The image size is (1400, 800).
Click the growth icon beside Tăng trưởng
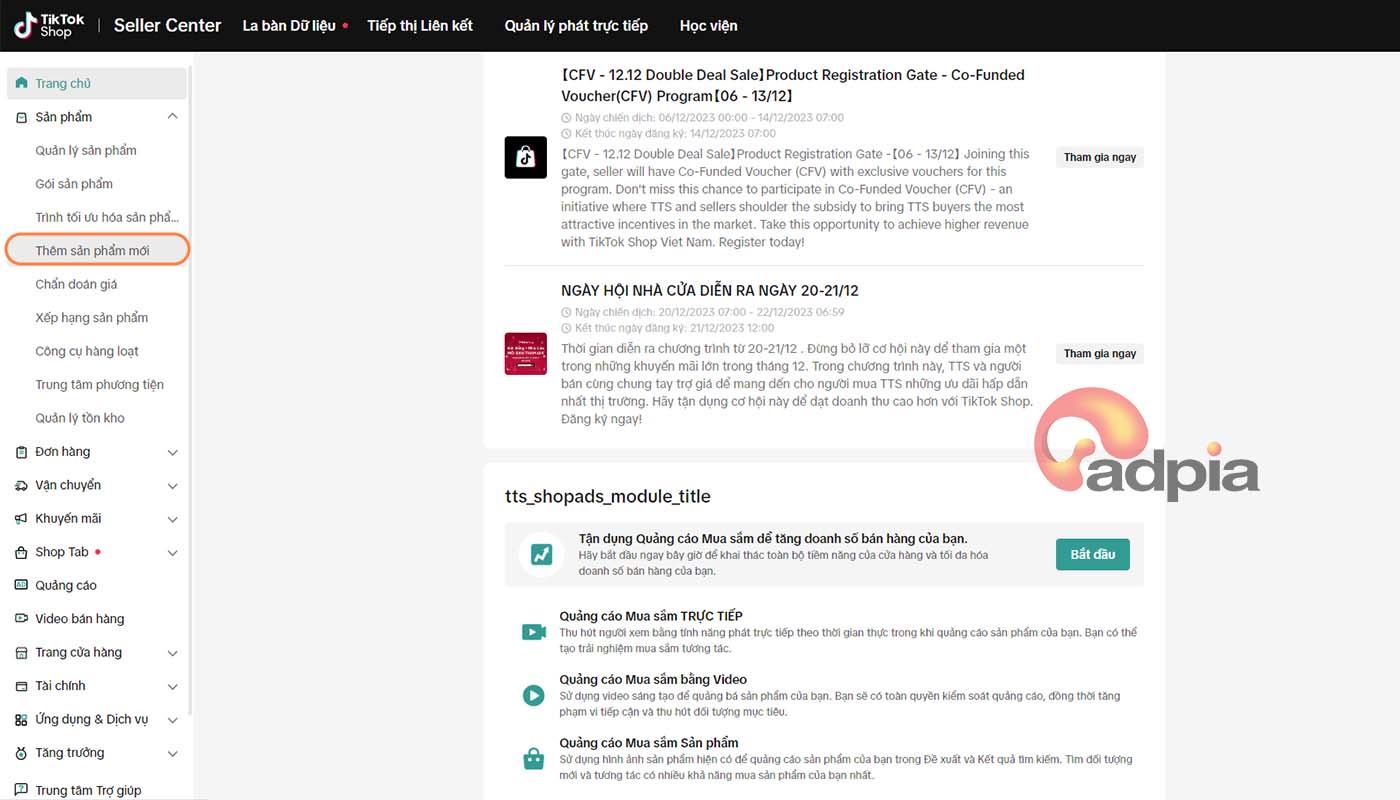click(22, 753)
